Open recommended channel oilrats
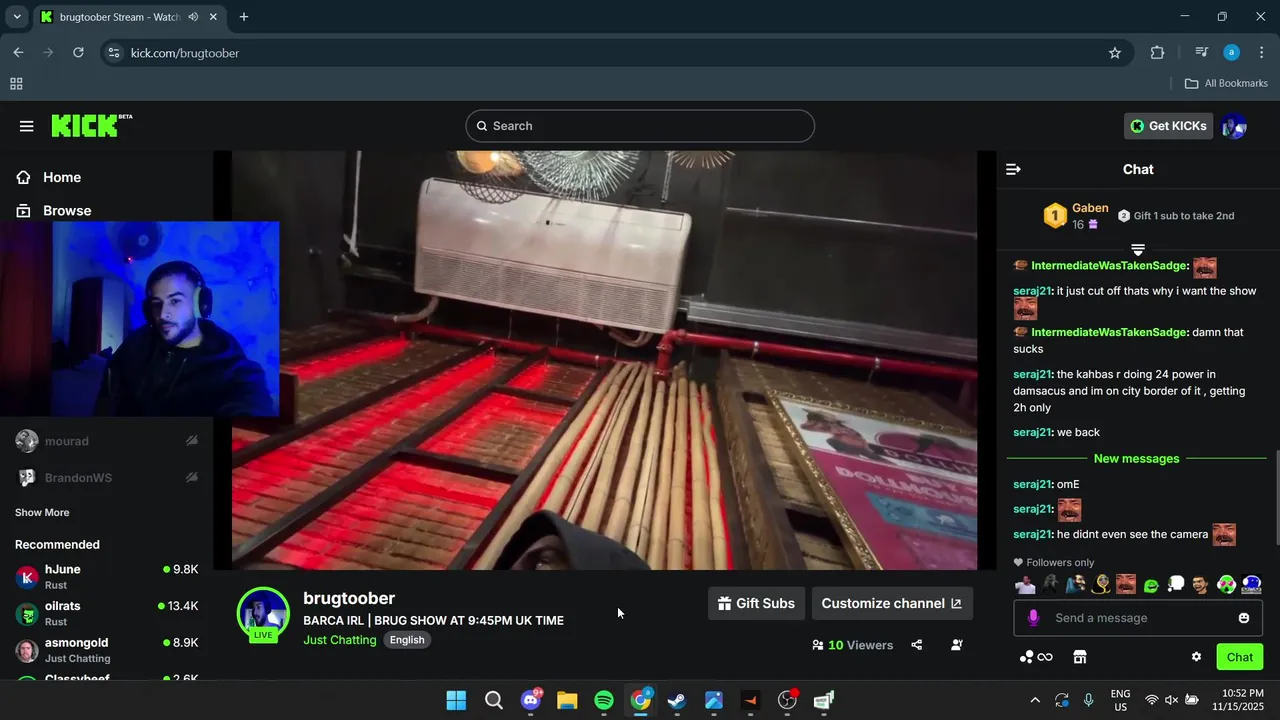 (x=106, y=613)
